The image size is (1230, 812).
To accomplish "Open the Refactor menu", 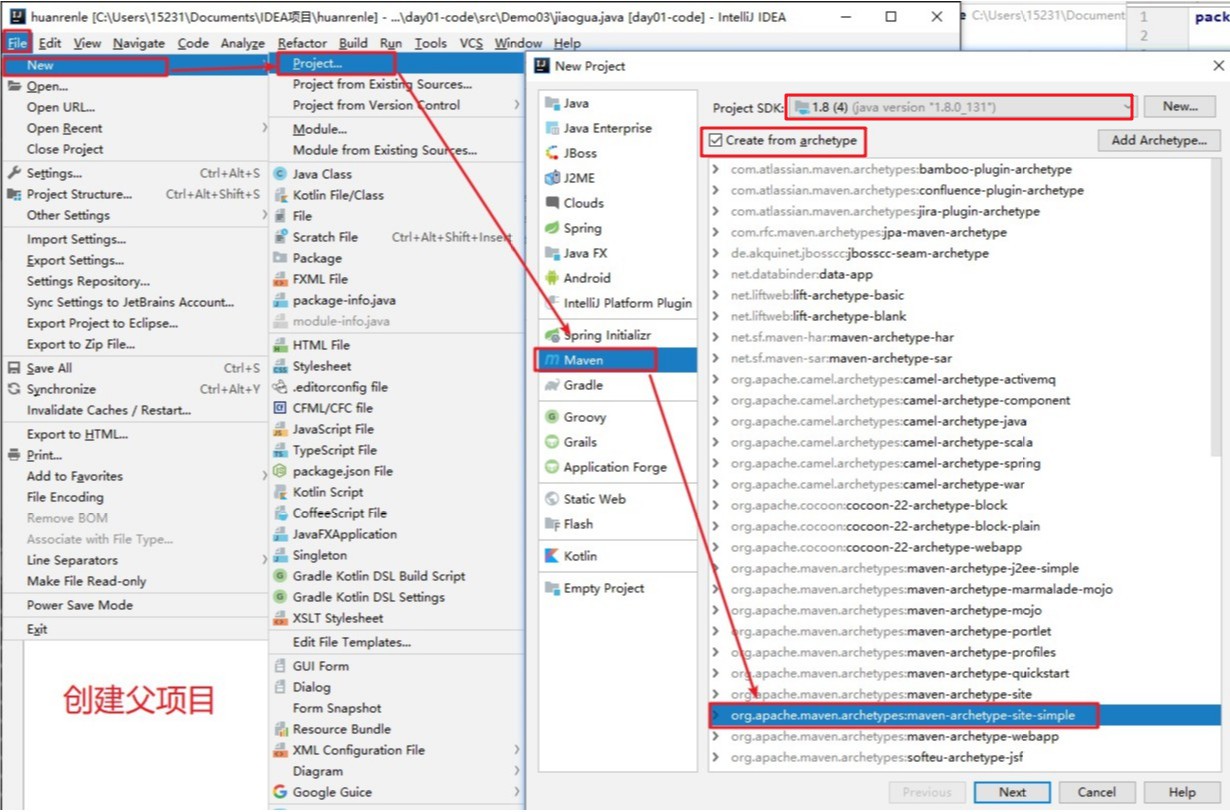I will [x=302, y=43].
